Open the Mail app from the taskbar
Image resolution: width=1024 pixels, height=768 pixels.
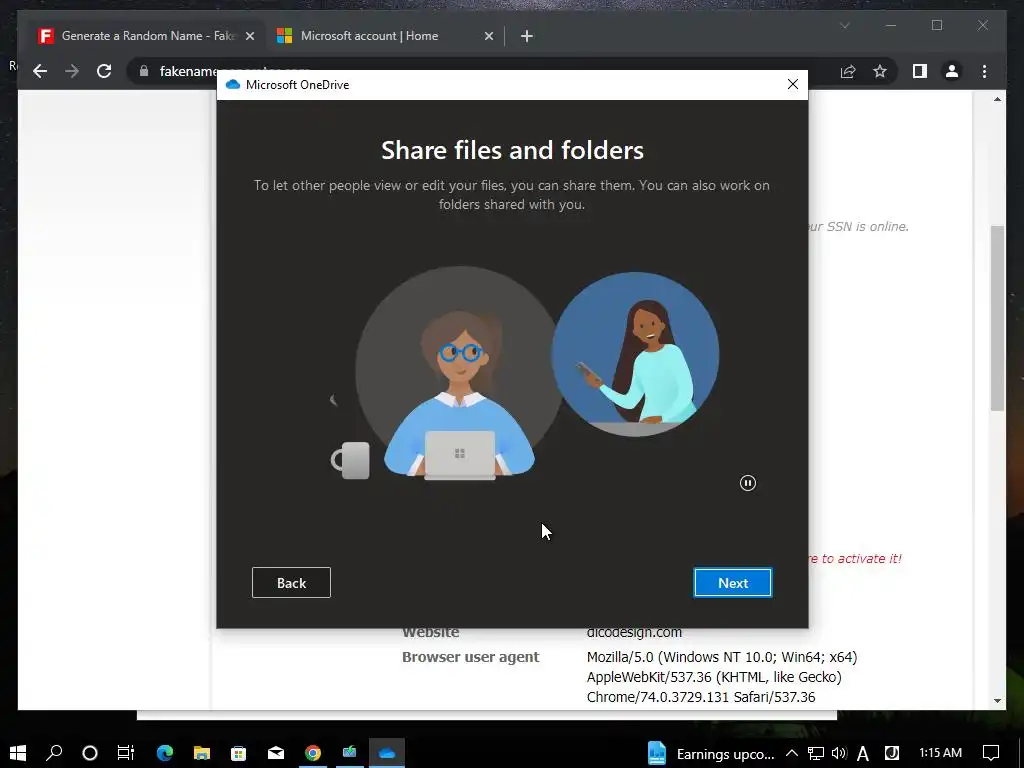coord(276,753)
